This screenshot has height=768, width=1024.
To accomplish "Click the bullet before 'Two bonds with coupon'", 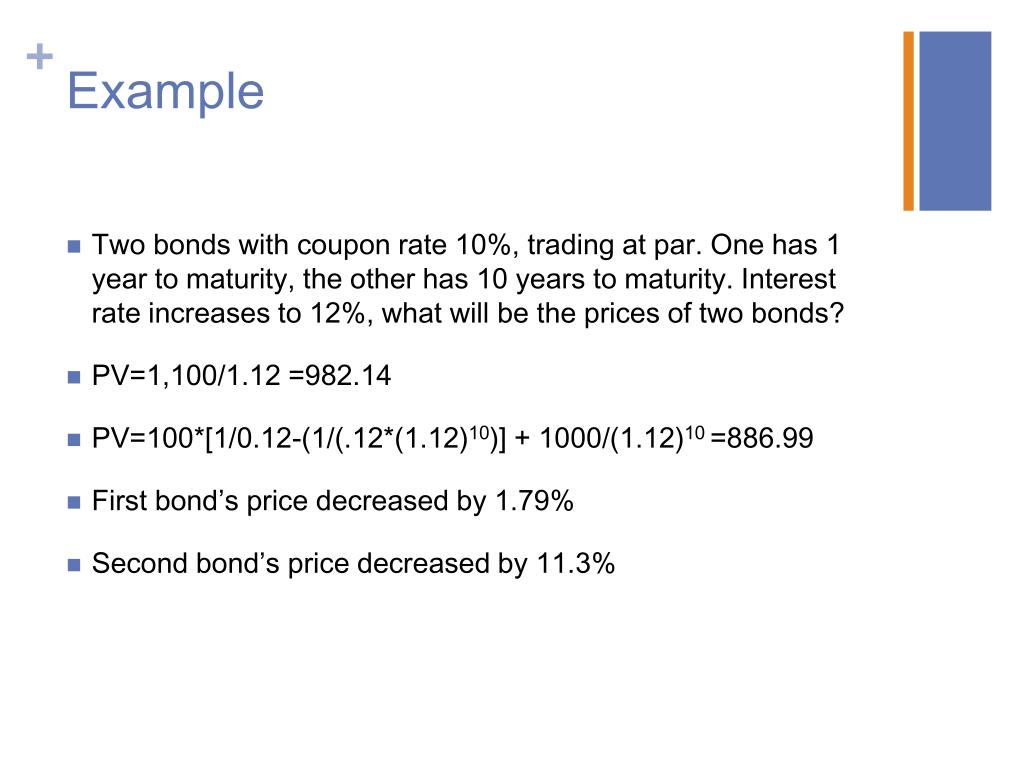I will [x=73, y=246].
